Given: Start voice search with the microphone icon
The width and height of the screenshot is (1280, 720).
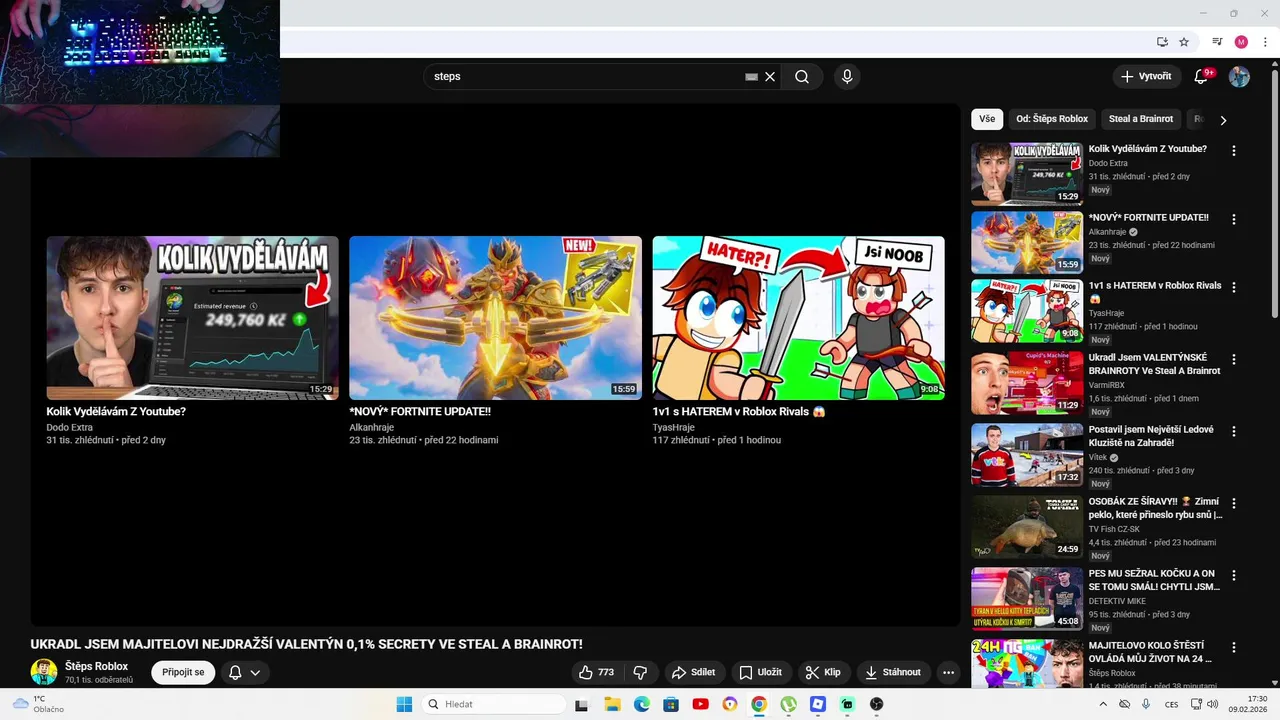Looking at the screenshot, I should pos(847,76).
